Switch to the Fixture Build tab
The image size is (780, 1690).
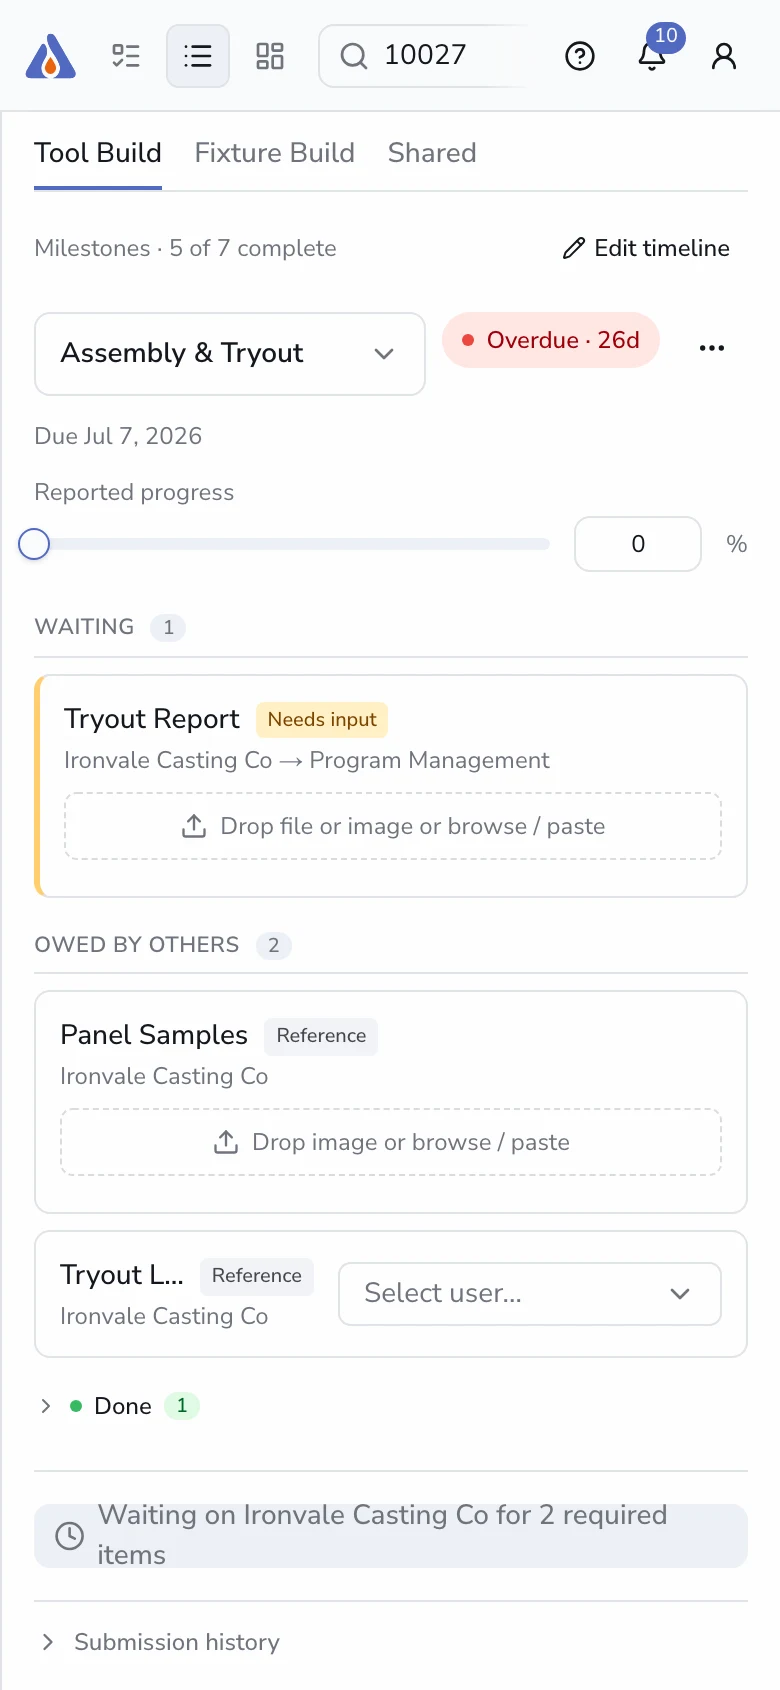coord(274,153)
